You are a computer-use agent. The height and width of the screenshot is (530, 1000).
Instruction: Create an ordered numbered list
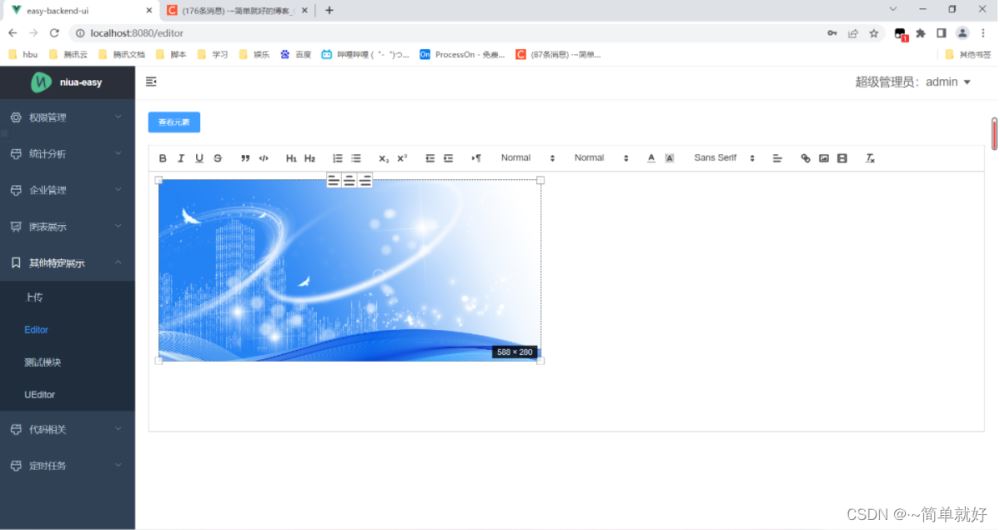[338, 158]
